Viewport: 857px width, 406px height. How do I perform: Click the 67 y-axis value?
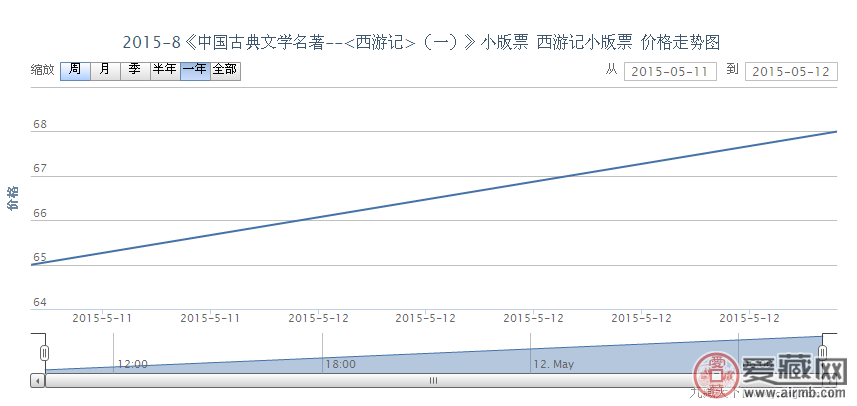coord(40,169)
